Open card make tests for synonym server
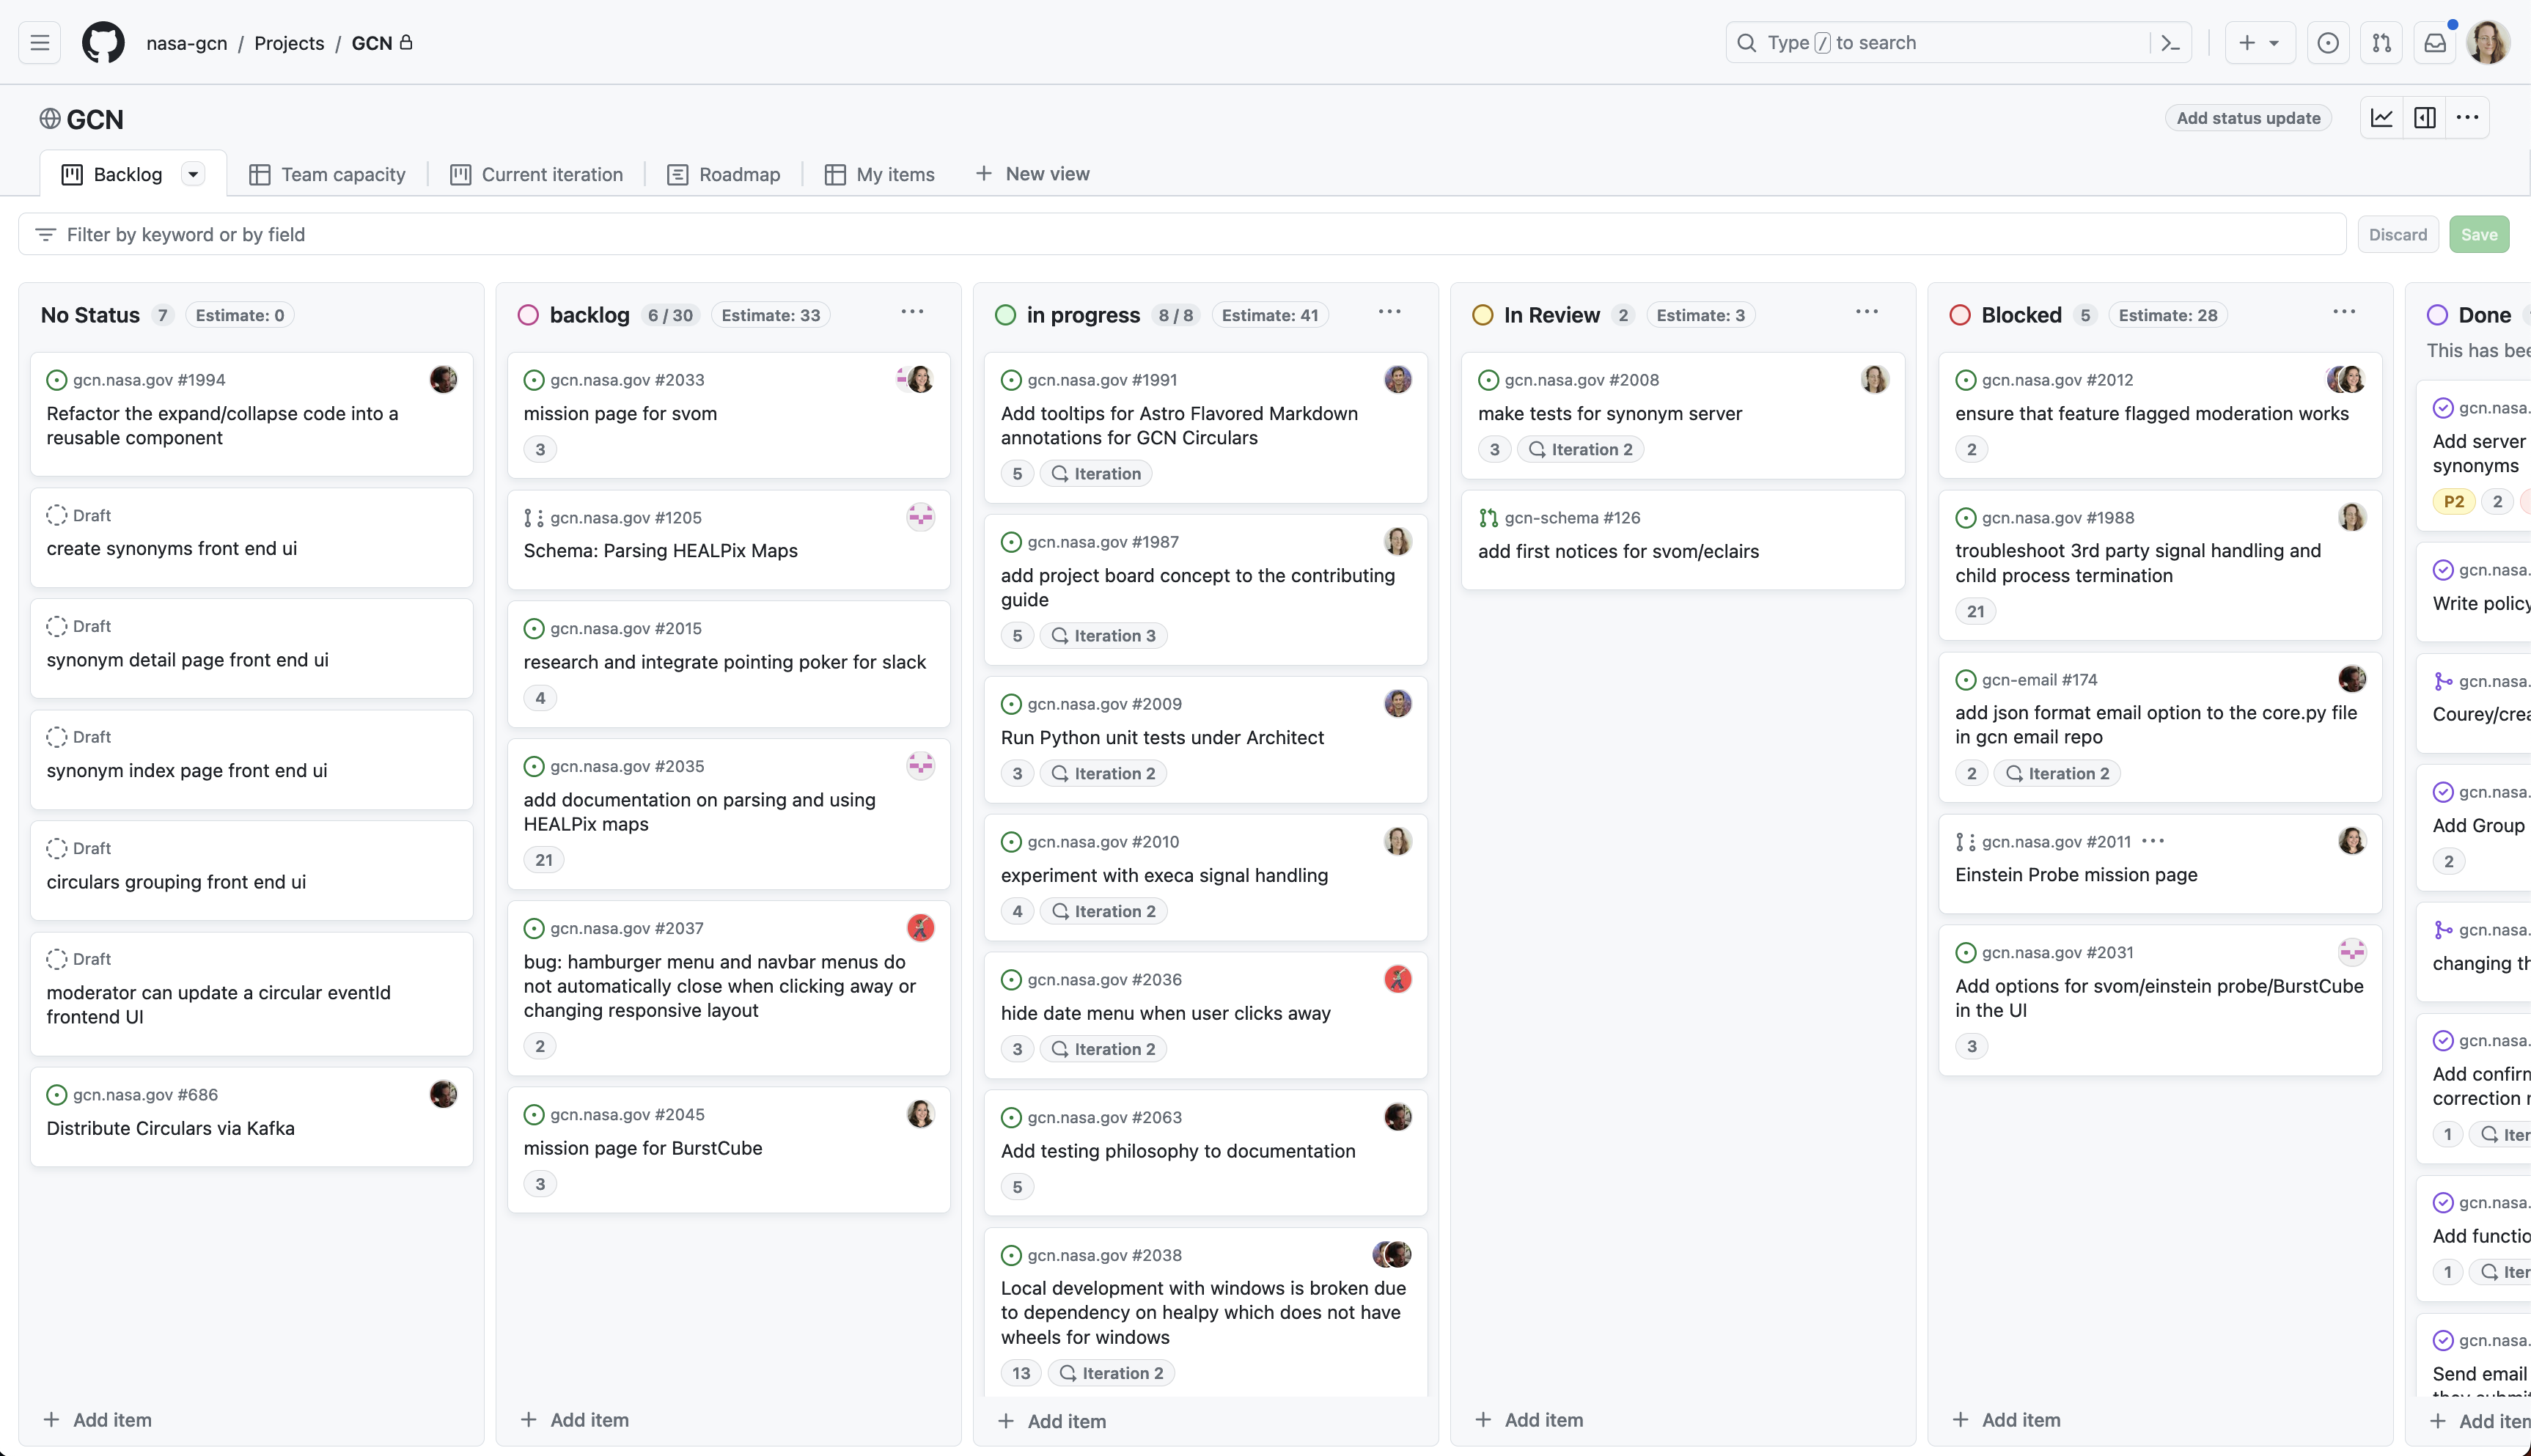 (x=1610, y=414)
